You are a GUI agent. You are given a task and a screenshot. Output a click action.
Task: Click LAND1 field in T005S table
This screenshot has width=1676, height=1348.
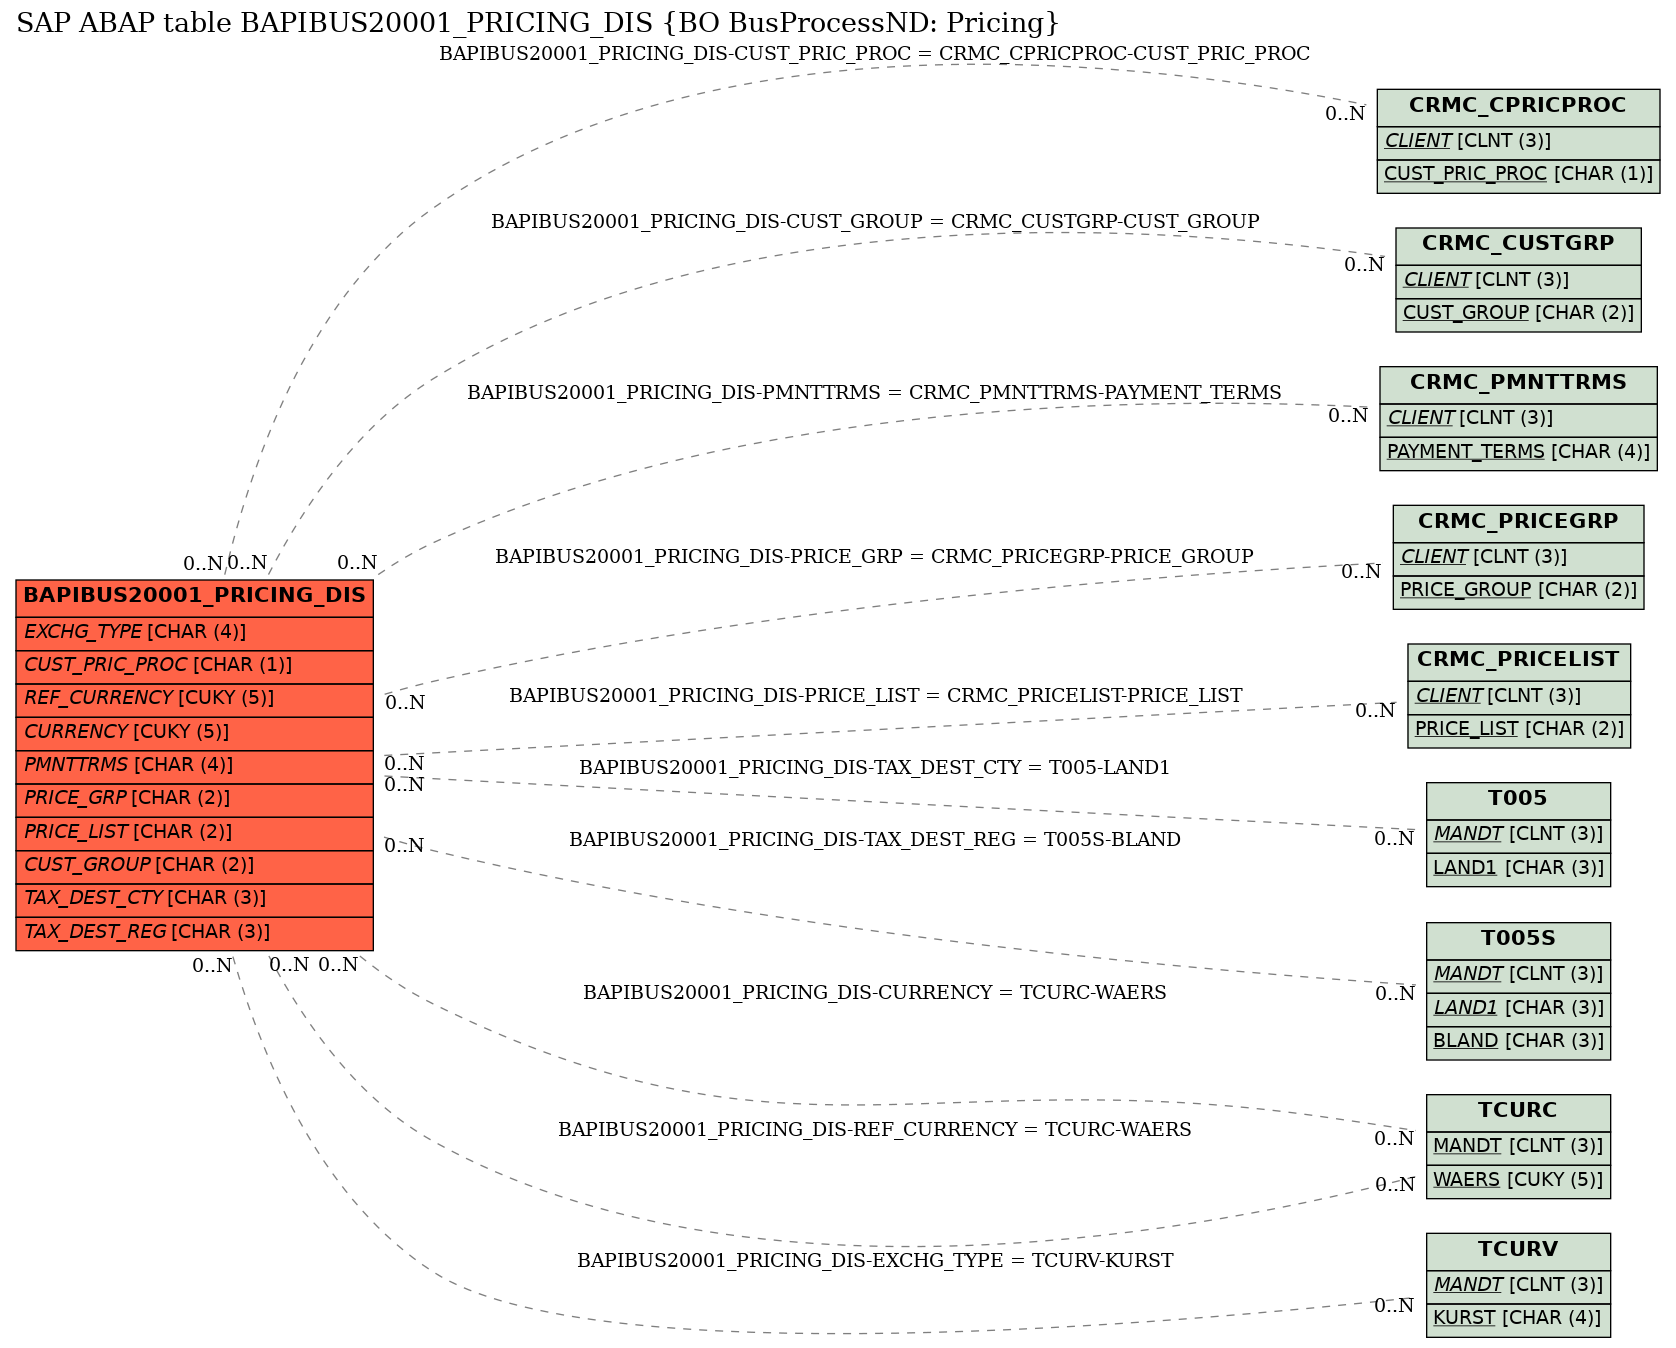[x=1518, y=1008]
